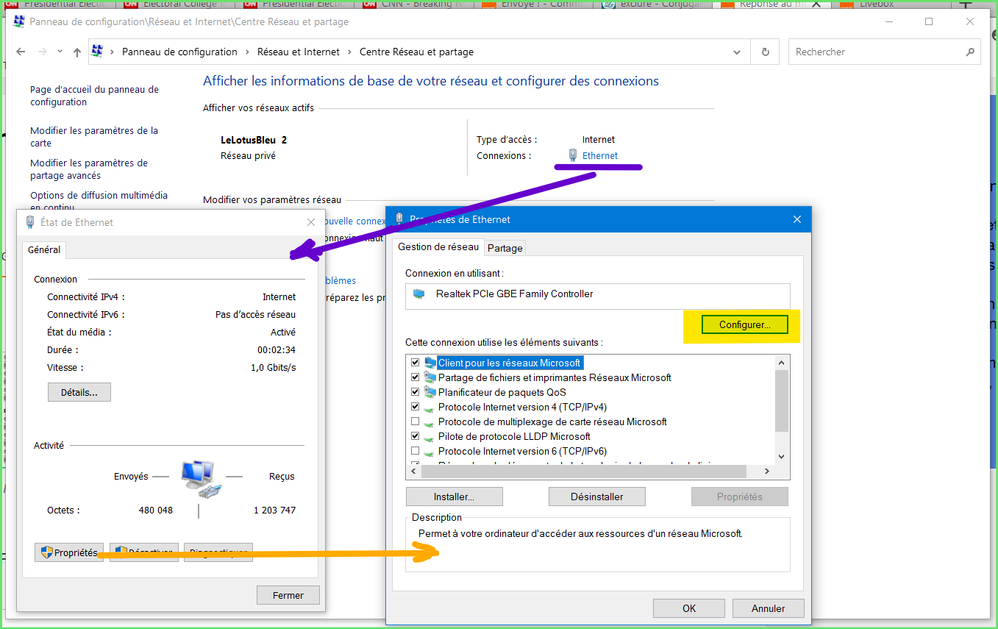Toggle Pilote de protocole LLDP Microsoft checkbox
This screenshot has width=998, height=629.
[x=415, y=436]
